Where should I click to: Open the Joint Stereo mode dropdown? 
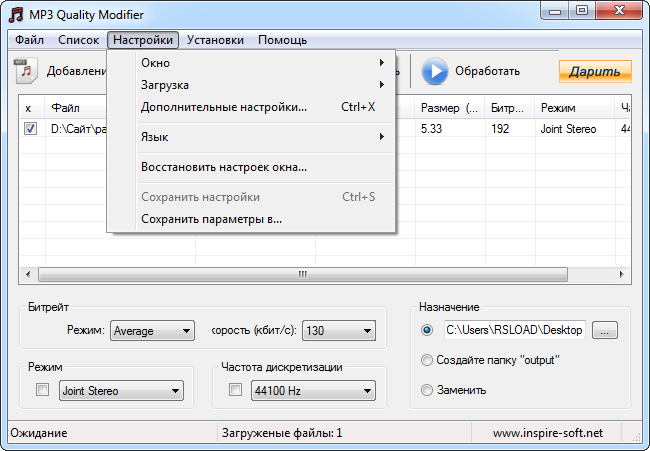pos(121,390)
